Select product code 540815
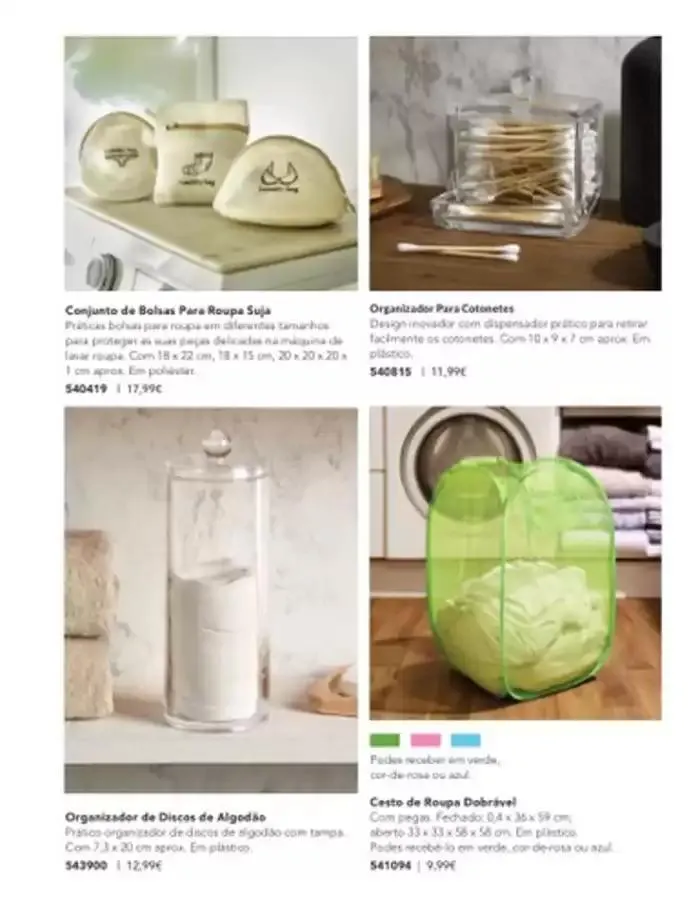The height and width of the screenshot is (909, 700). point(390,372)
